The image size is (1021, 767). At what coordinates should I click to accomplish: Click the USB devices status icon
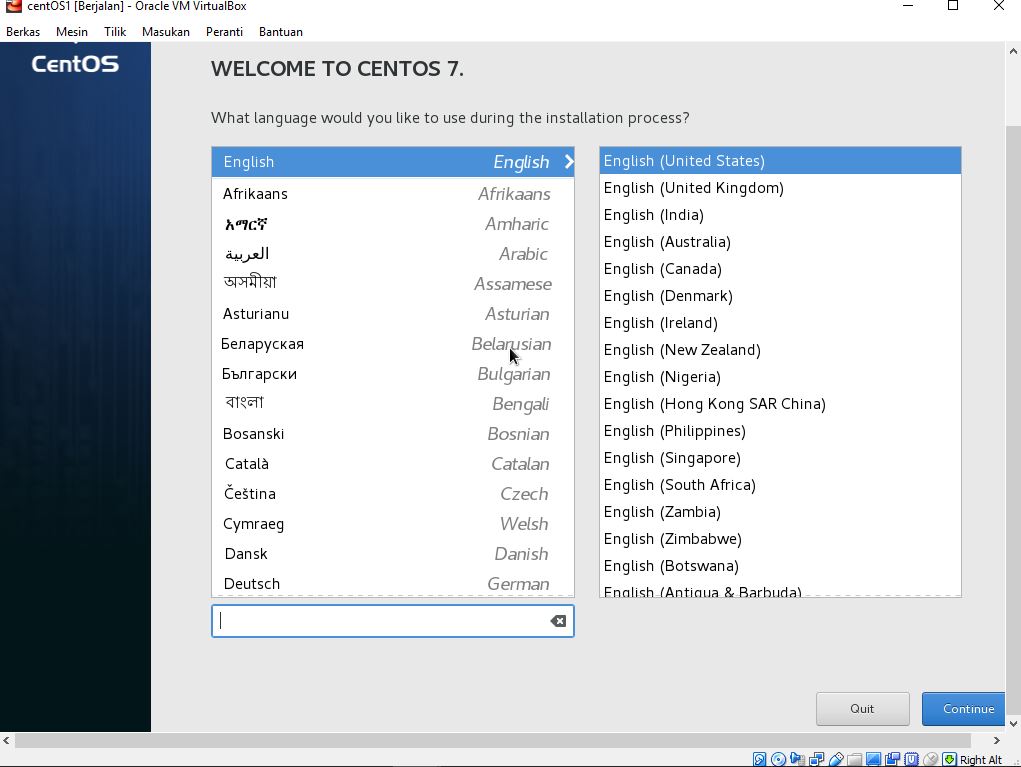837,759
